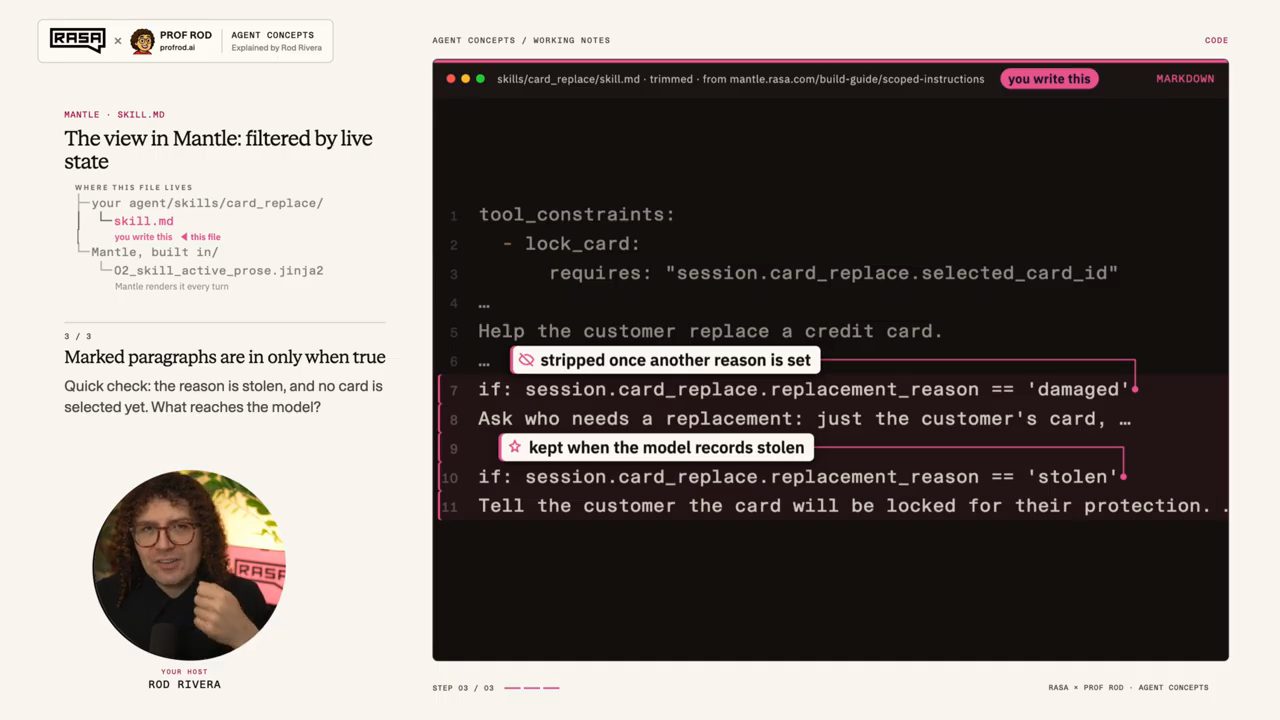Screen dimensions: 1280x720
Task: Click the 'WHERE THIS FILE LIVES' caption
Action: pyautogui.click(x=133, y=187)
